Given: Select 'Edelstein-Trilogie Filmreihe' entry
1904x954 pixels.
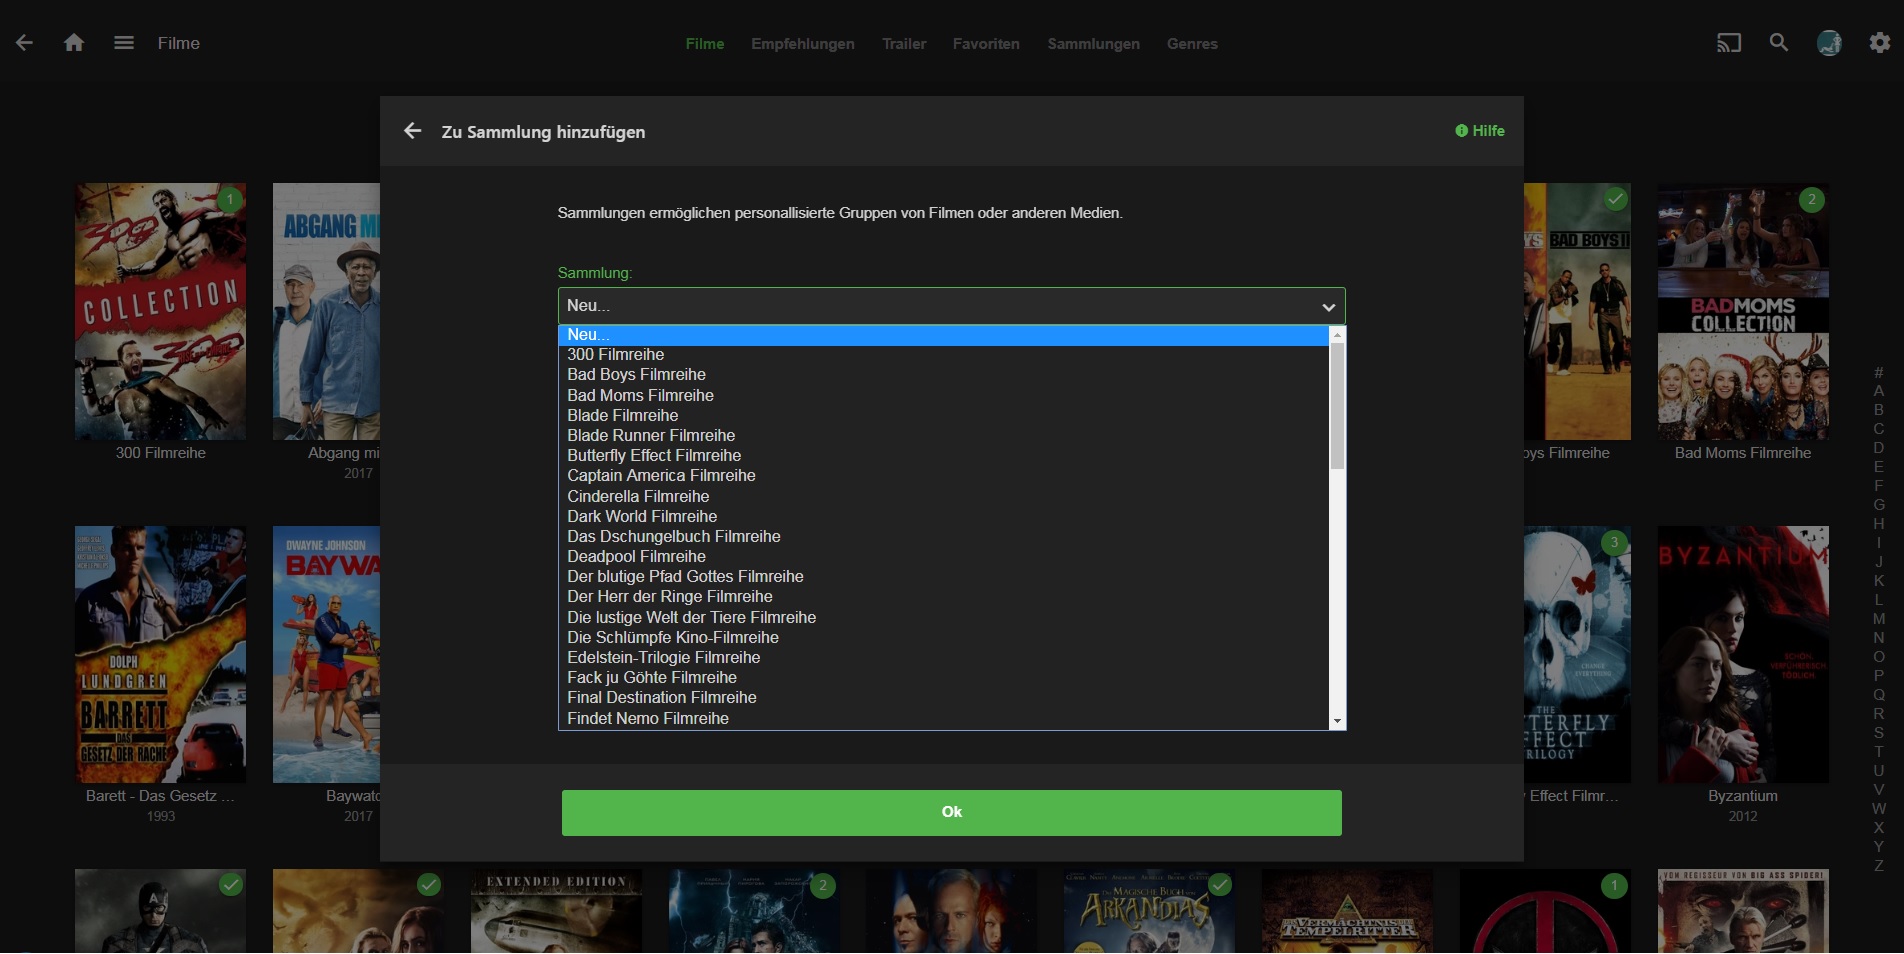Looking at the screenshot, I should pyautogui.click(x=943, y=658).
